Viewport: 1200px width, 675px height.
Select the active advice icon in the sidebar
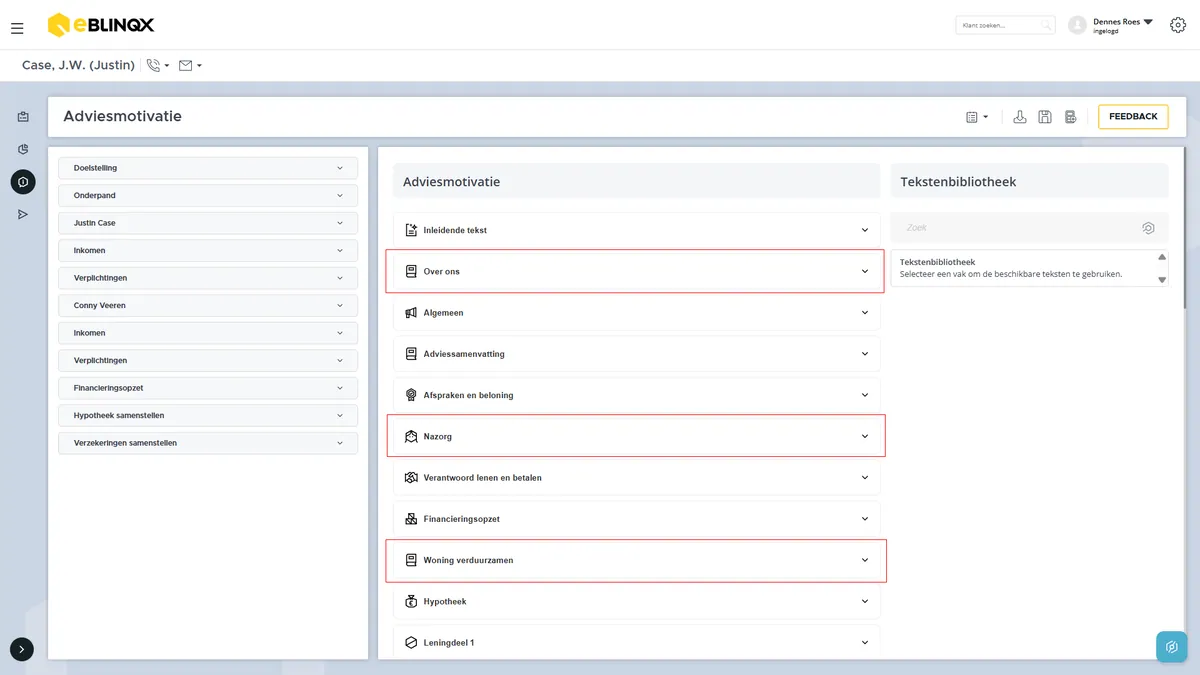23,182
